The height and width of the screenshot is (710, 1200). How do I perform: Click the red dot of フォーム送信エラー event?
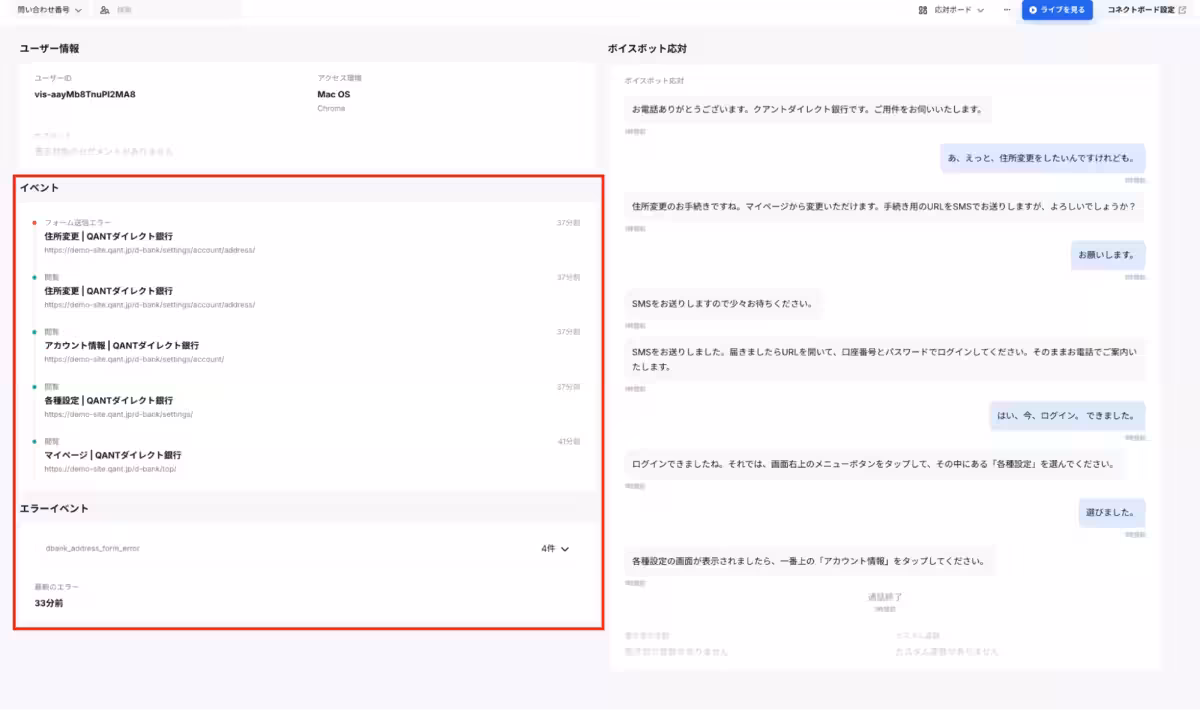[x=34, y=223]
